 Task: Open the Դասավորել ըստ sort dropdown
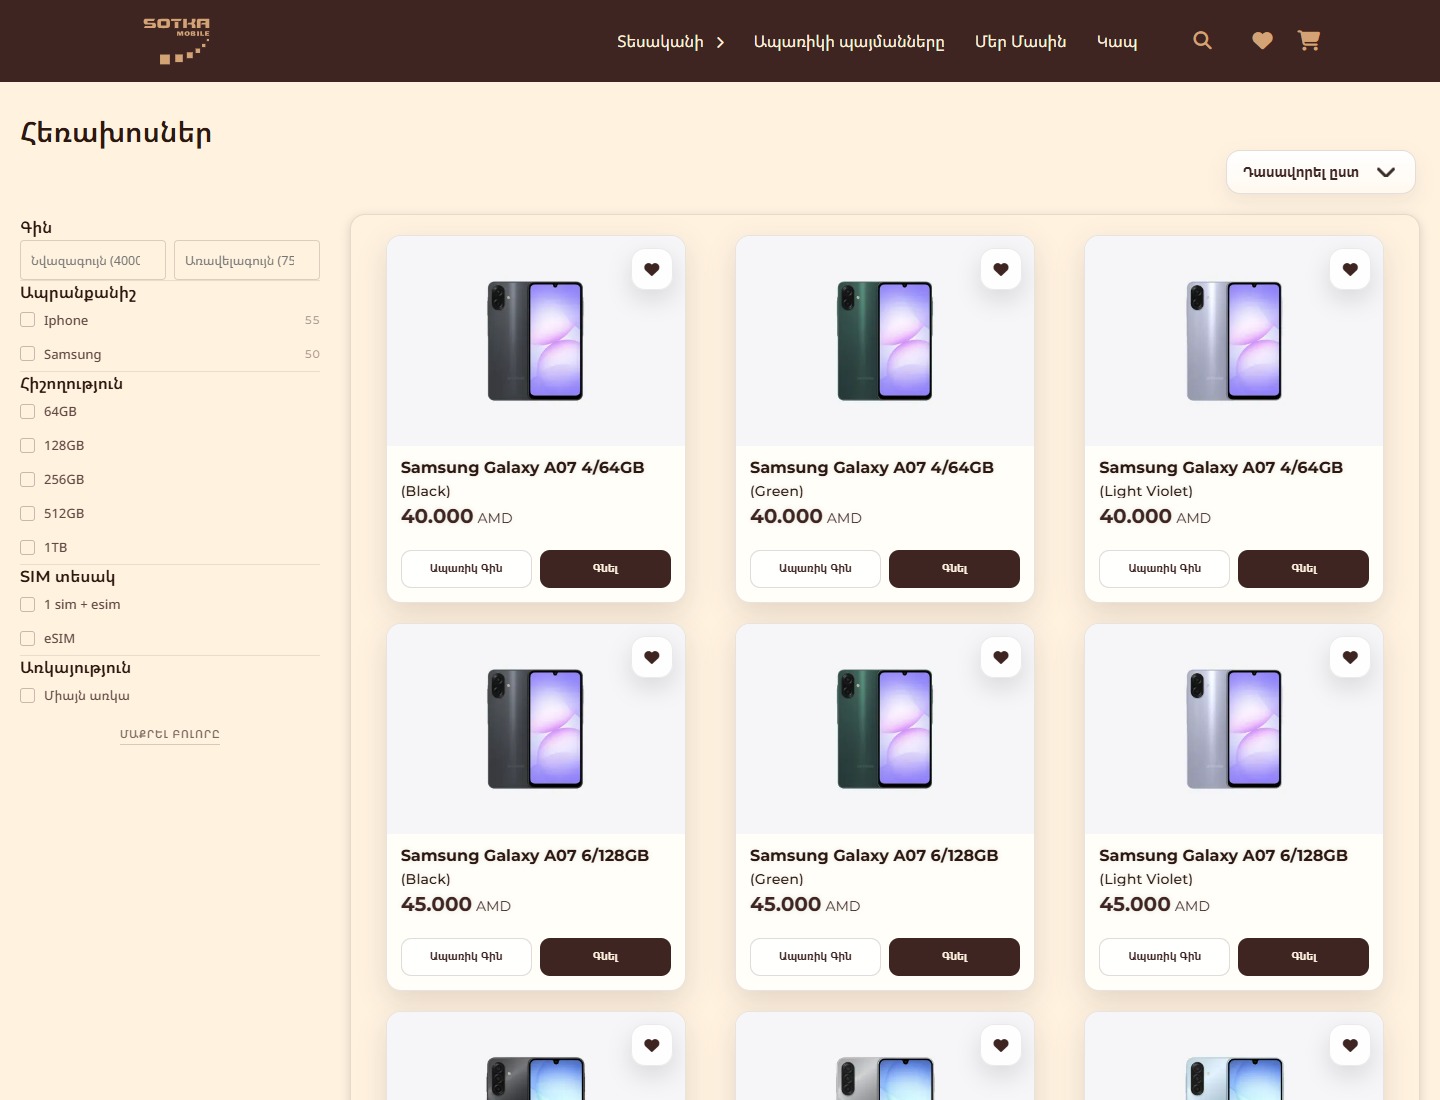click(x=1320, y=172)
